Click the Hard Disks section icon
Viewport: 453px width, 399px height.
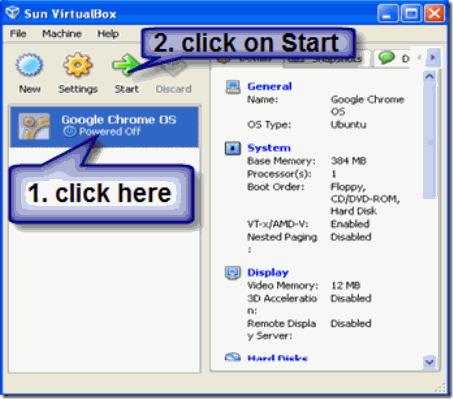tap(233, 357)
